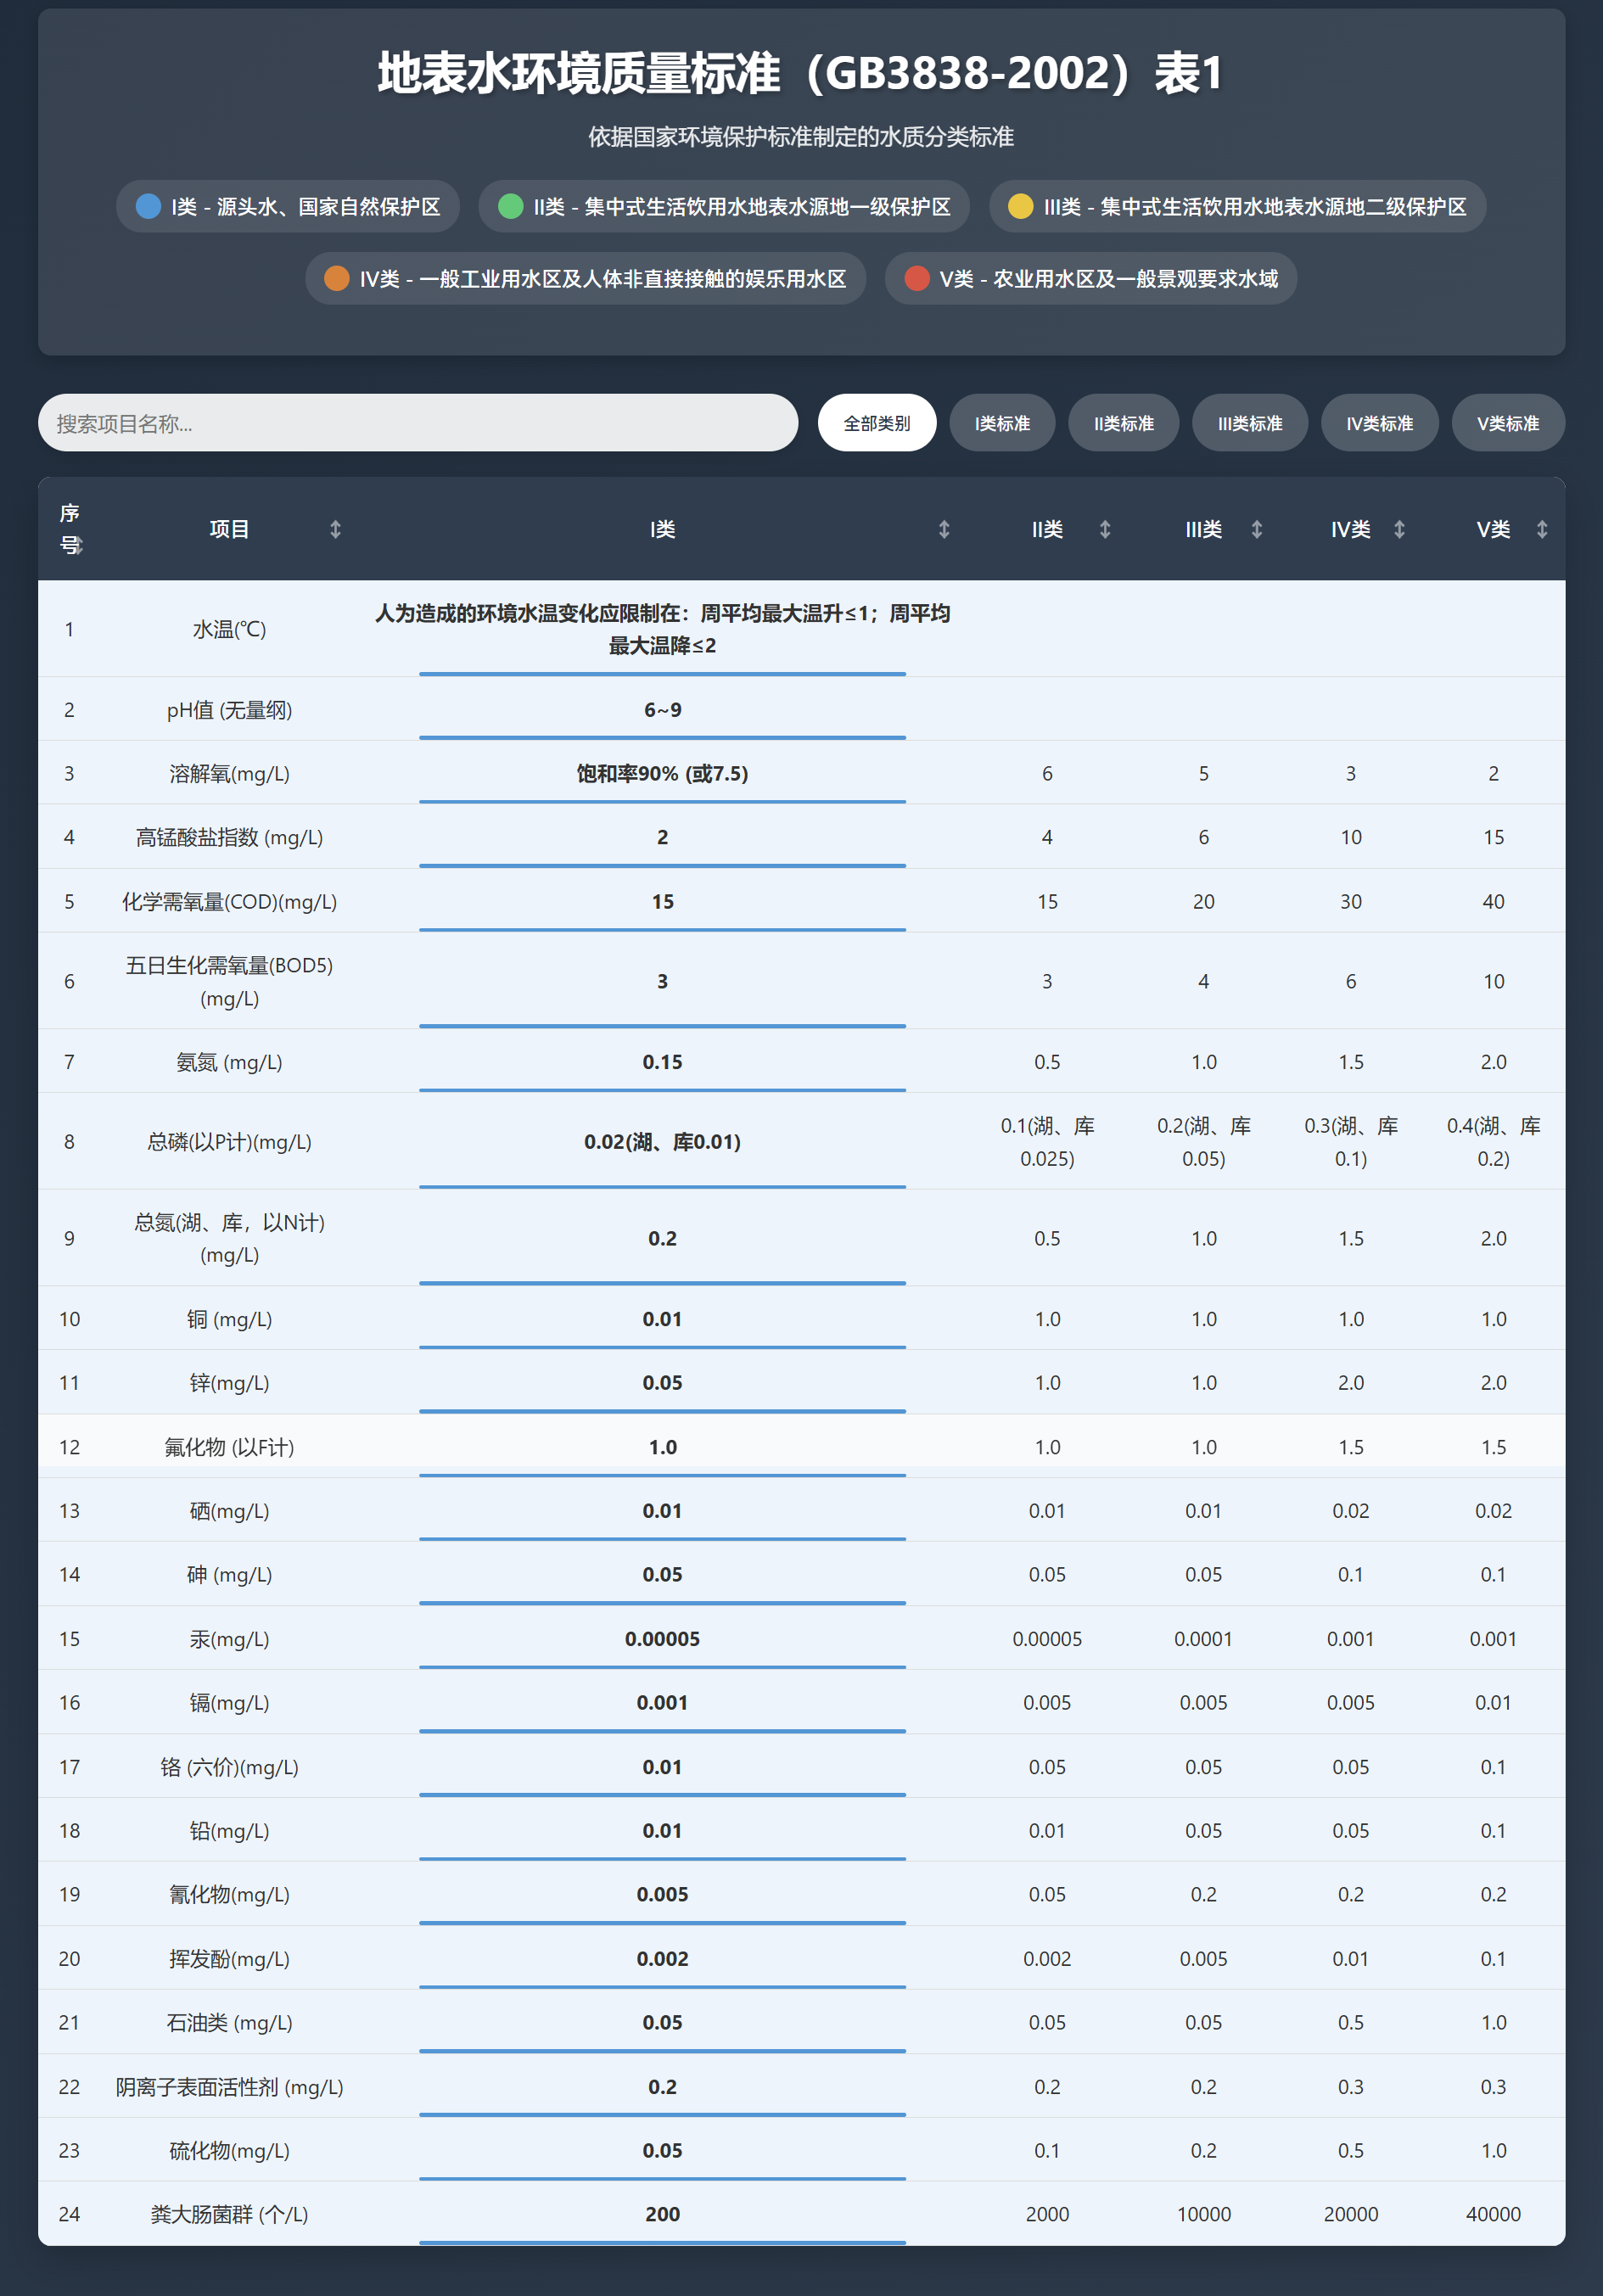Sort by V类 column arrow icon
Viewport: 1603px width, 2296px height.
click(x=1542, y=529)
